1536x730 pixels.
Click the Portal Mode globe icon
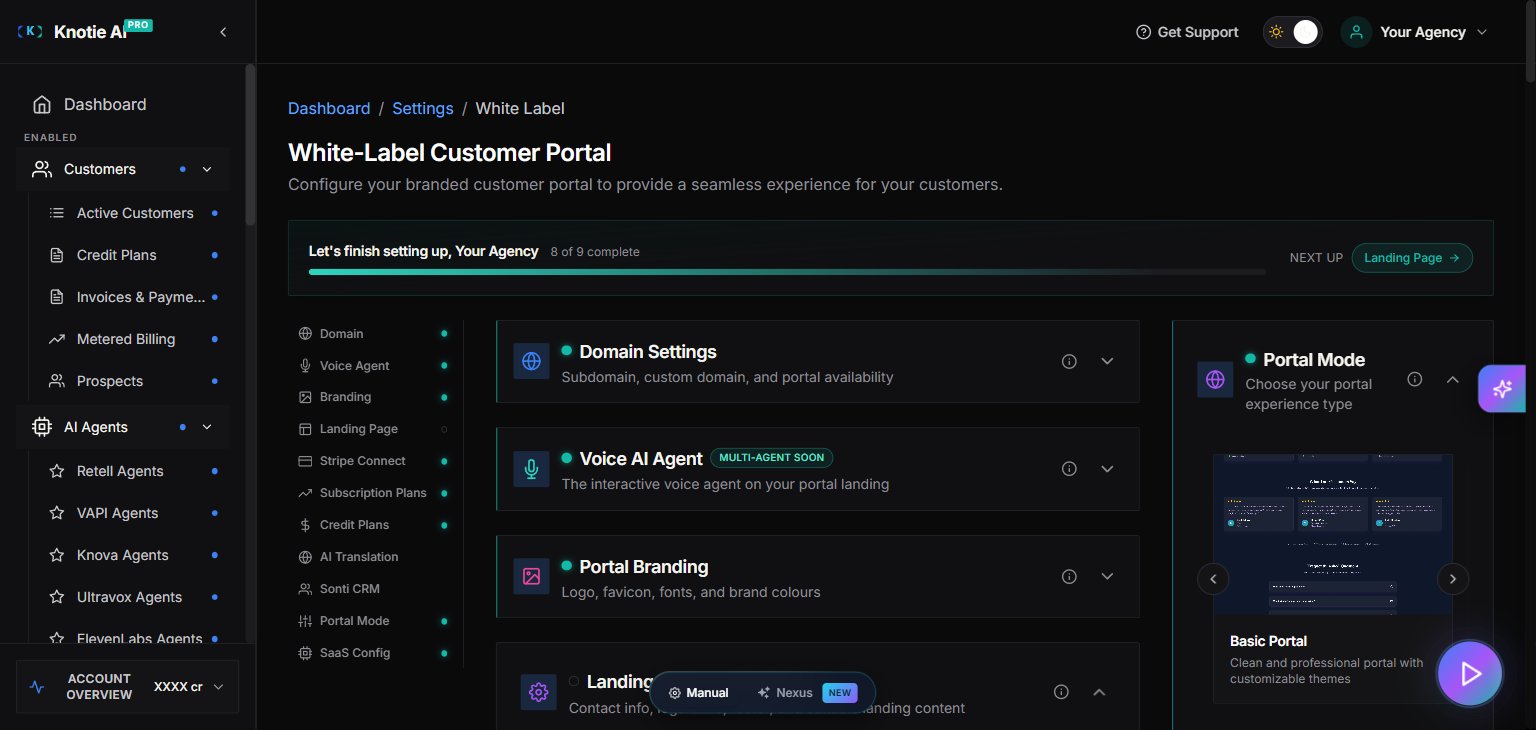pyautogui.click(x=1215, y=379)
